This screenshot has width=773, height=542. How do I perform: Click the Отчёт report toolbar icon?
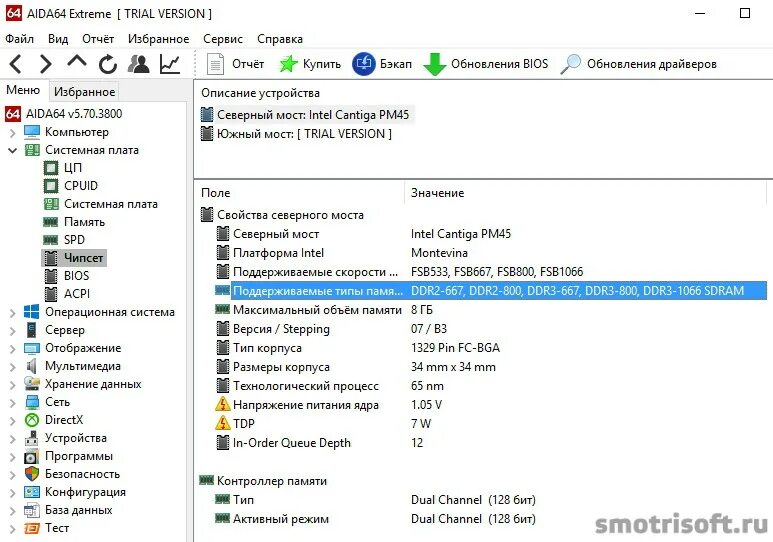(x=215, y=64)
